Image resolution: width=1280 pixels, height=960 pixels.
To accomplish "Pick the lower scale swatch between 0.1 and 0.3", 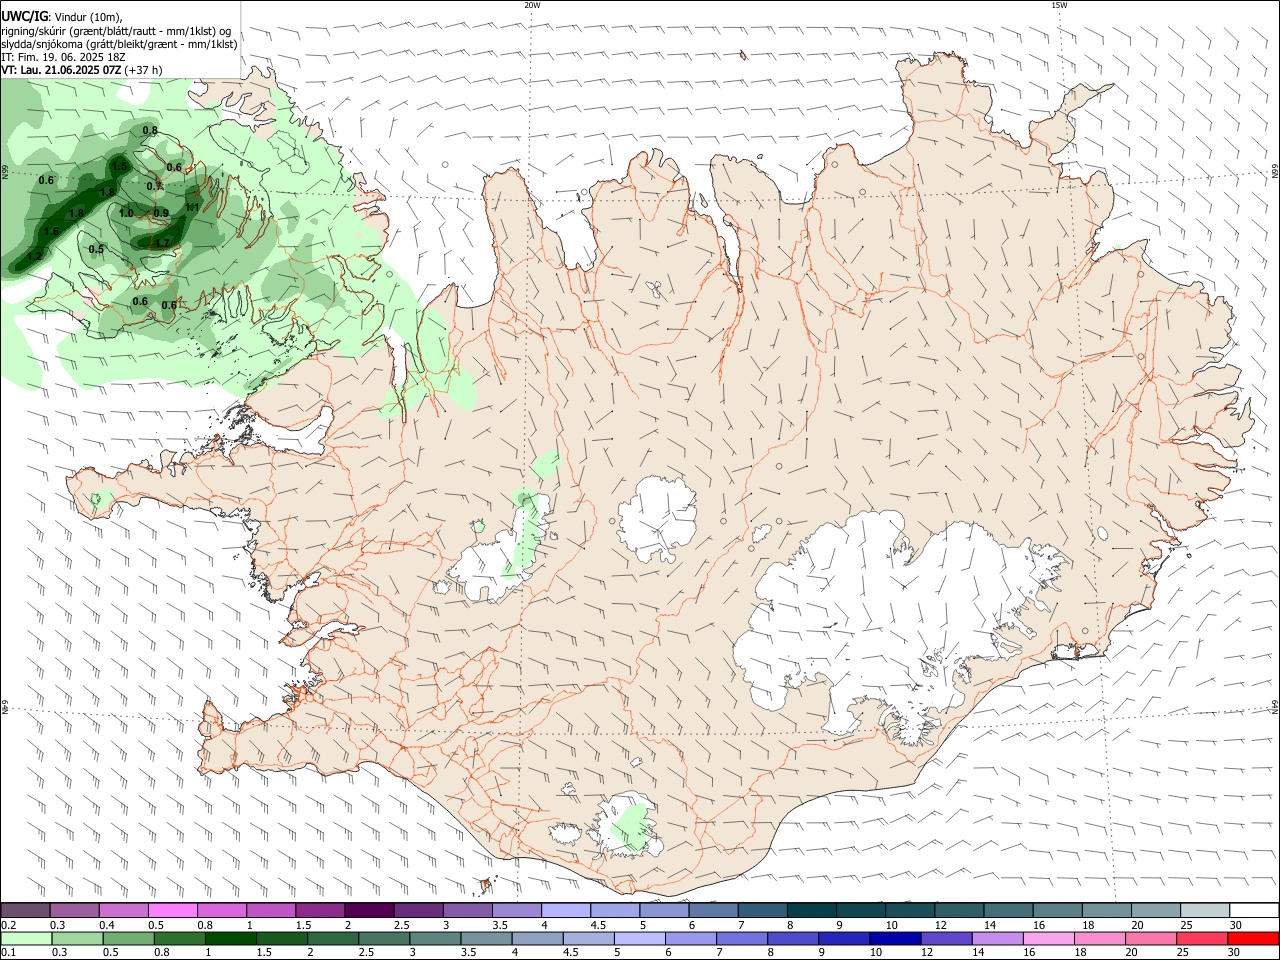I will click(25, 939).
